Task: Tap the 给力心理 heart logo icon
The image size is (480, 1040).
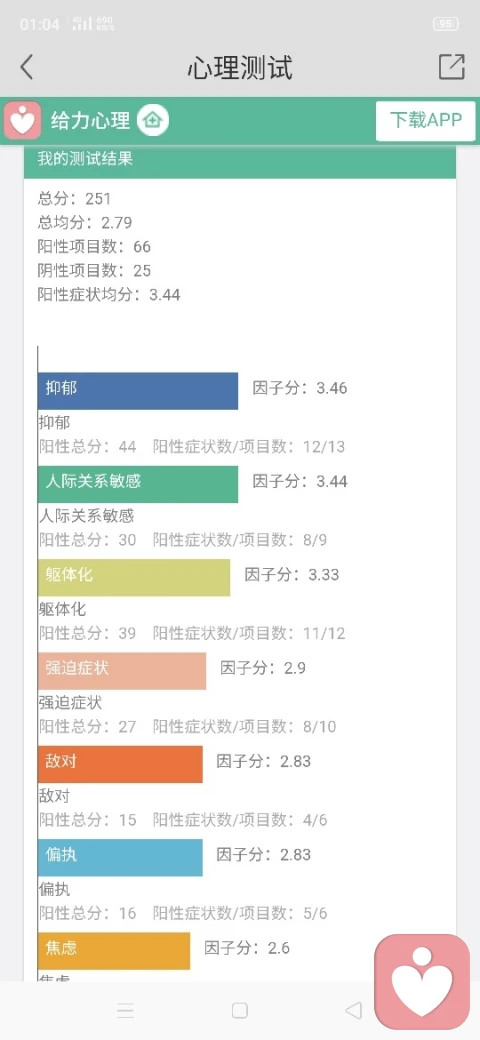Action: [23, 121]
